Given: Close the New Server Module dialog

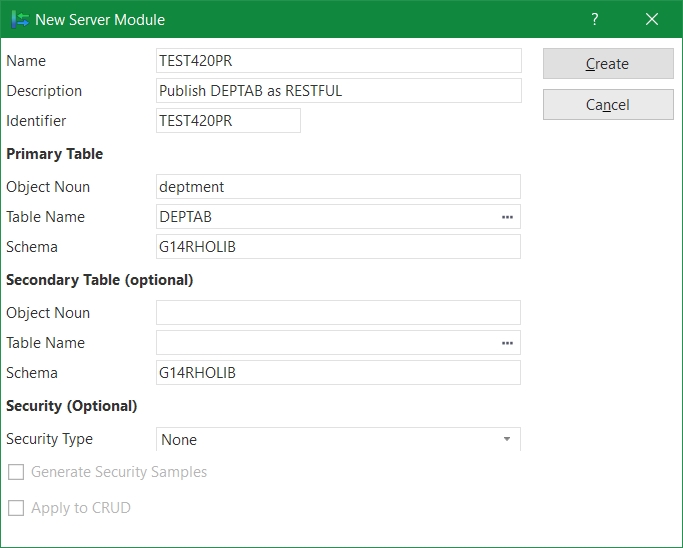Looking at the screenshot, I should coord(652,19).
